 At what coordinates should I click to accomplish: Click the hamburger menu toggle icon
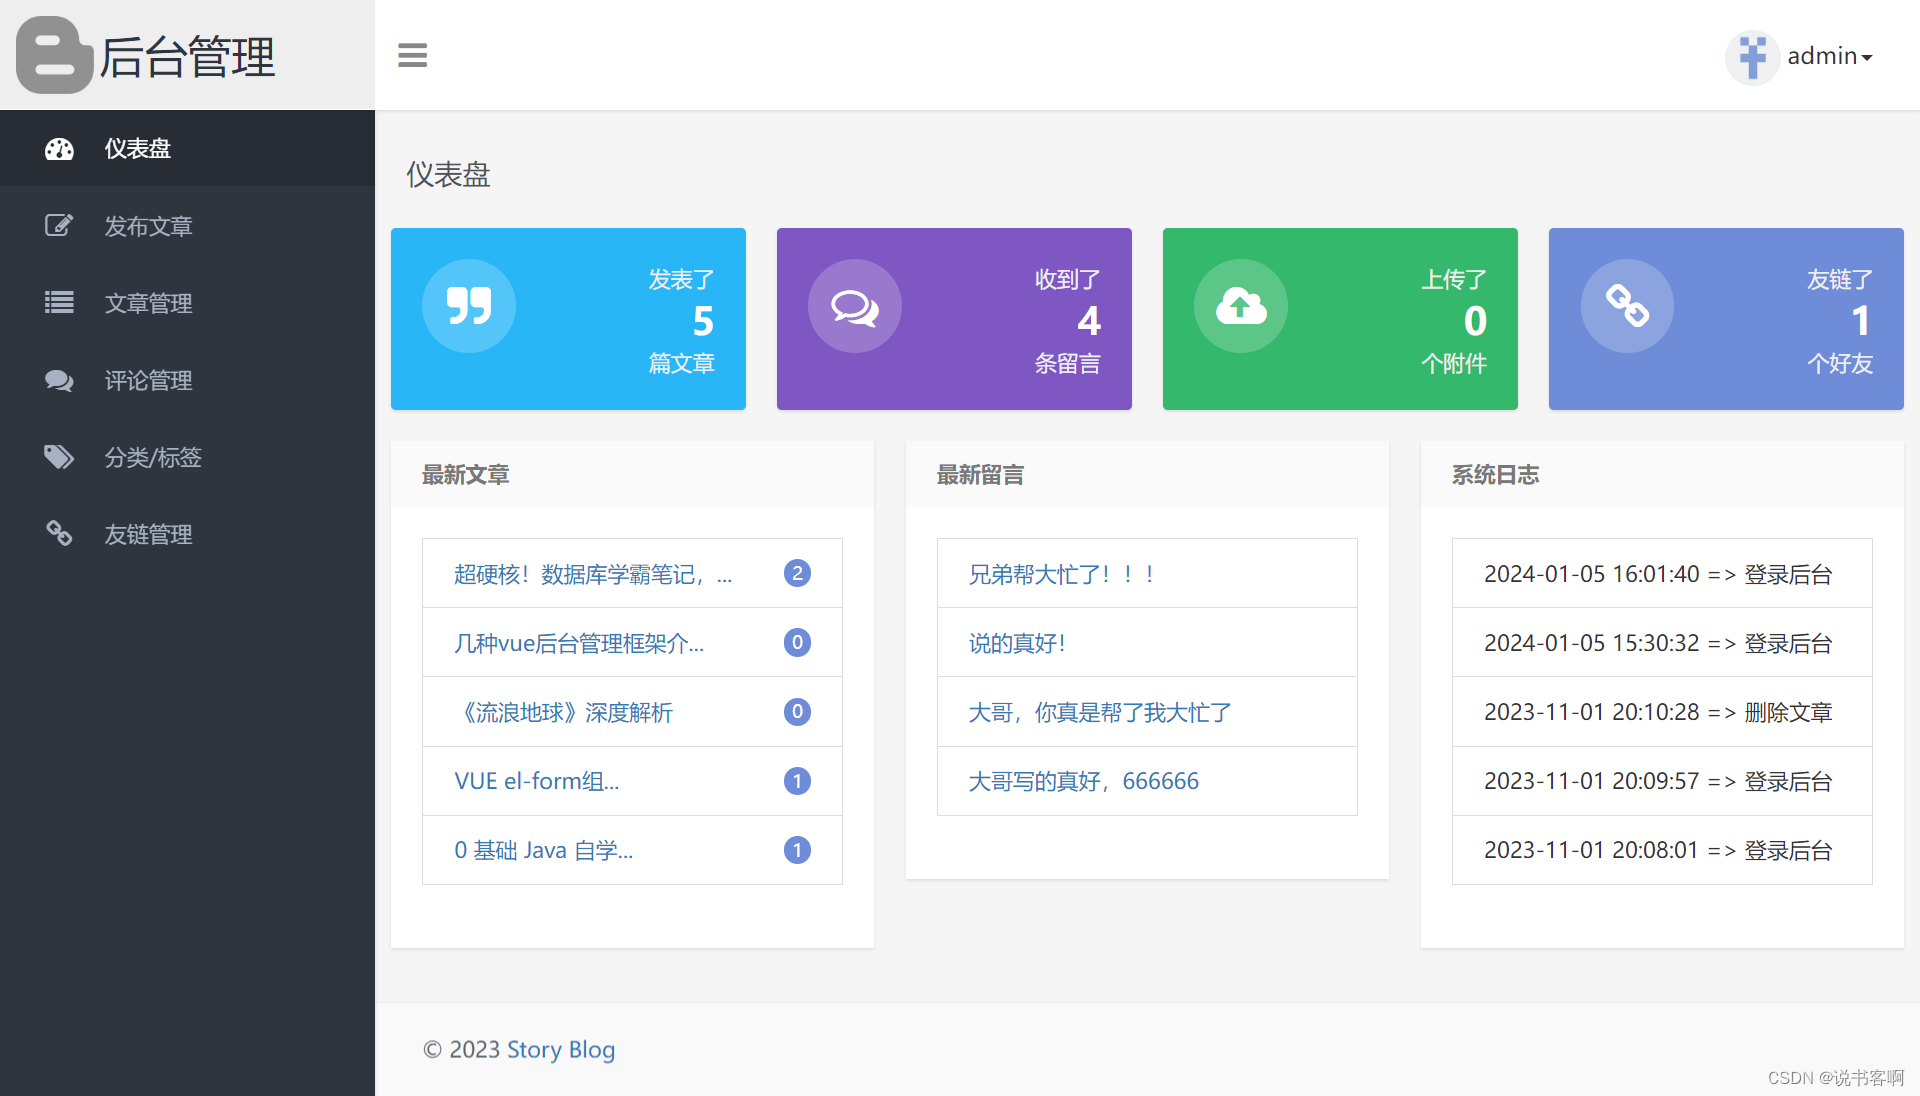pyautogui.click(x=412, y=55)
